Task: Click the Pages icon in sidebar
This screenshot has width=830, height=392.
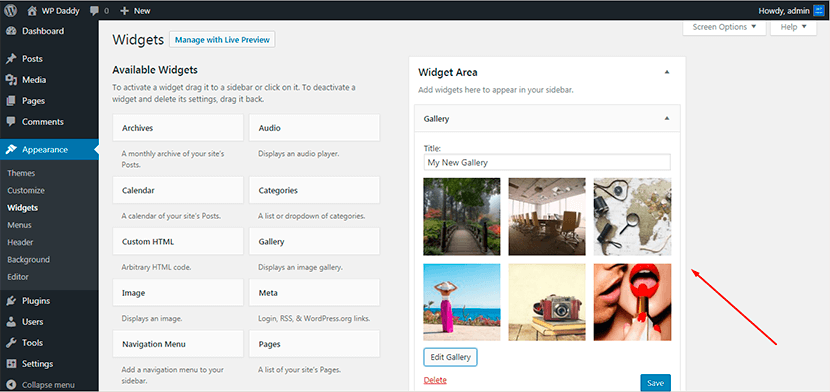Action: 11,101
